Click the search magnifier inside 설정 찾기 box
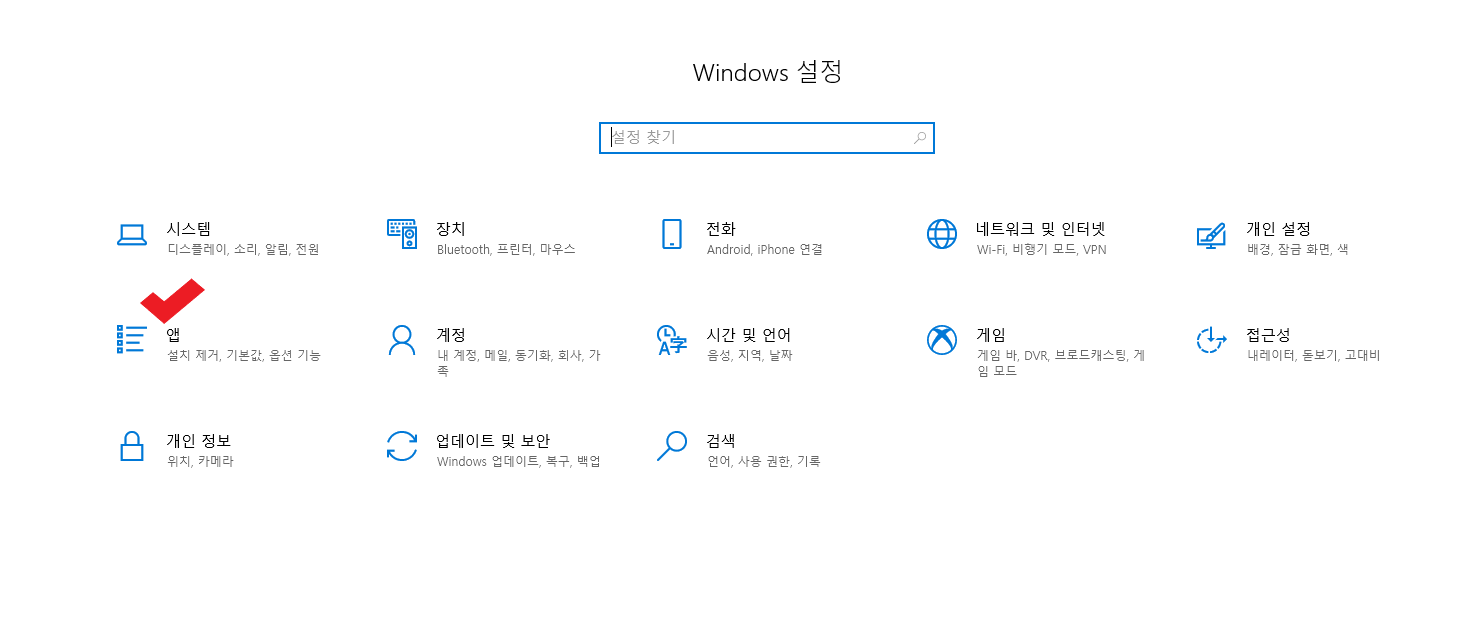1481x621 pixels. (919, 138)
